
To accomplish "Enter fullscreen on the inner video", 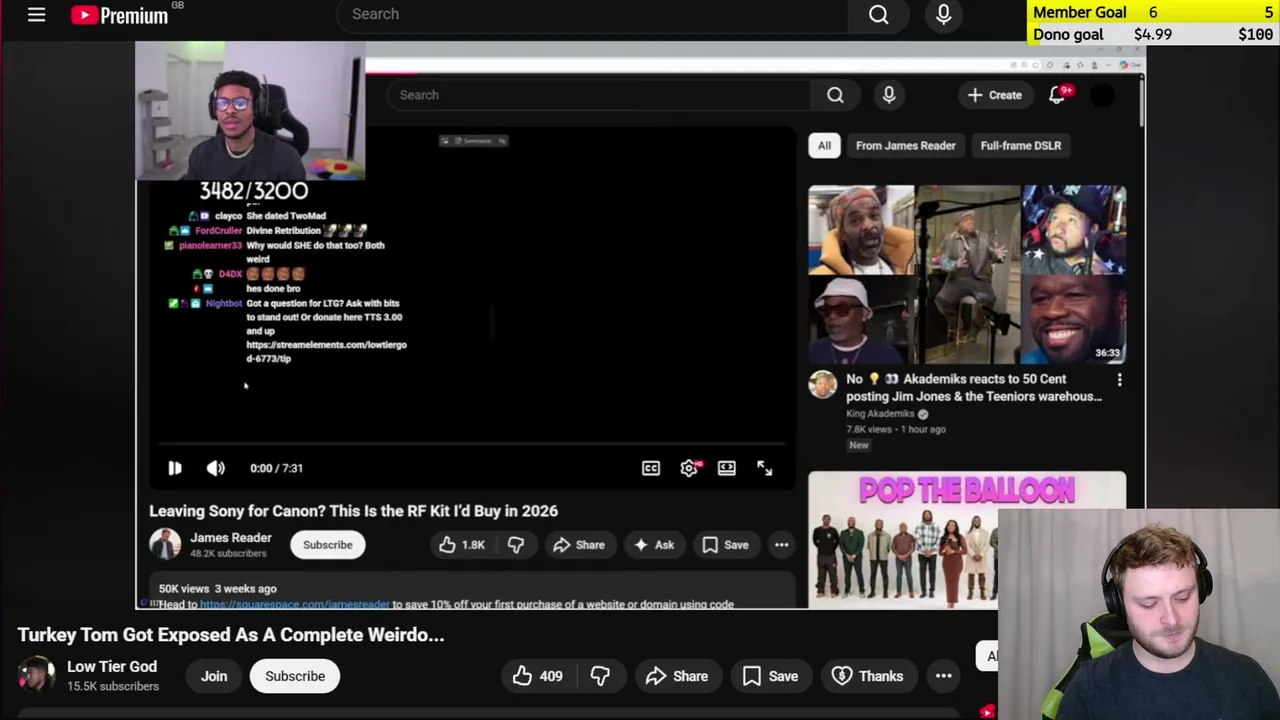I will 764,468.
